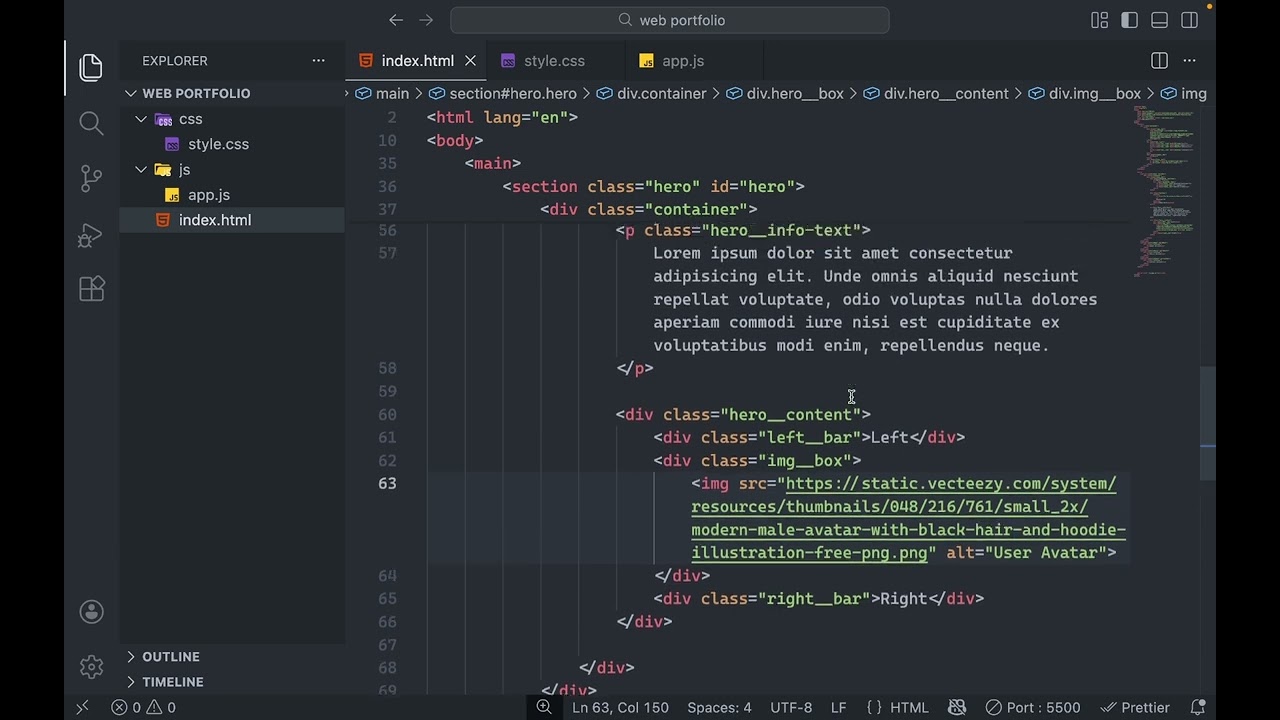Click the Copilot status icon

coord(957,707)
